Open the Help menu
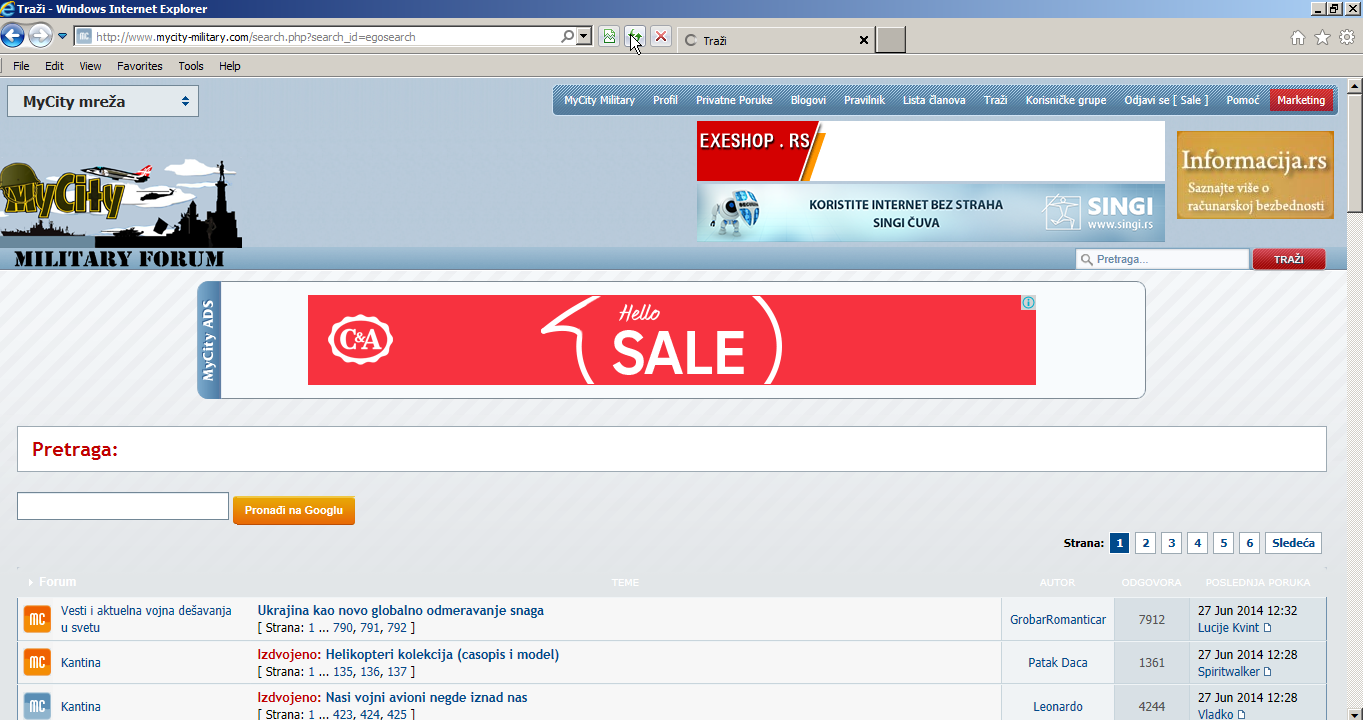The image size is (1363, 720). click(230, 66)
